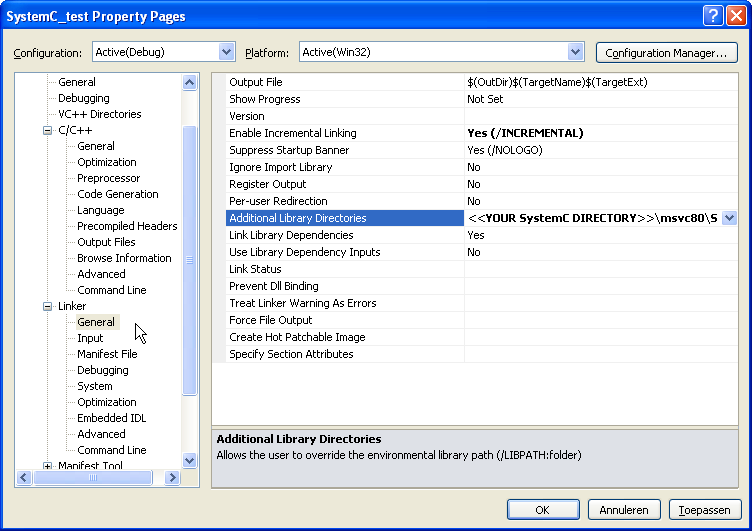Select Optimization under C/C++
Screen dimensions: 752x531
[107, 162]
